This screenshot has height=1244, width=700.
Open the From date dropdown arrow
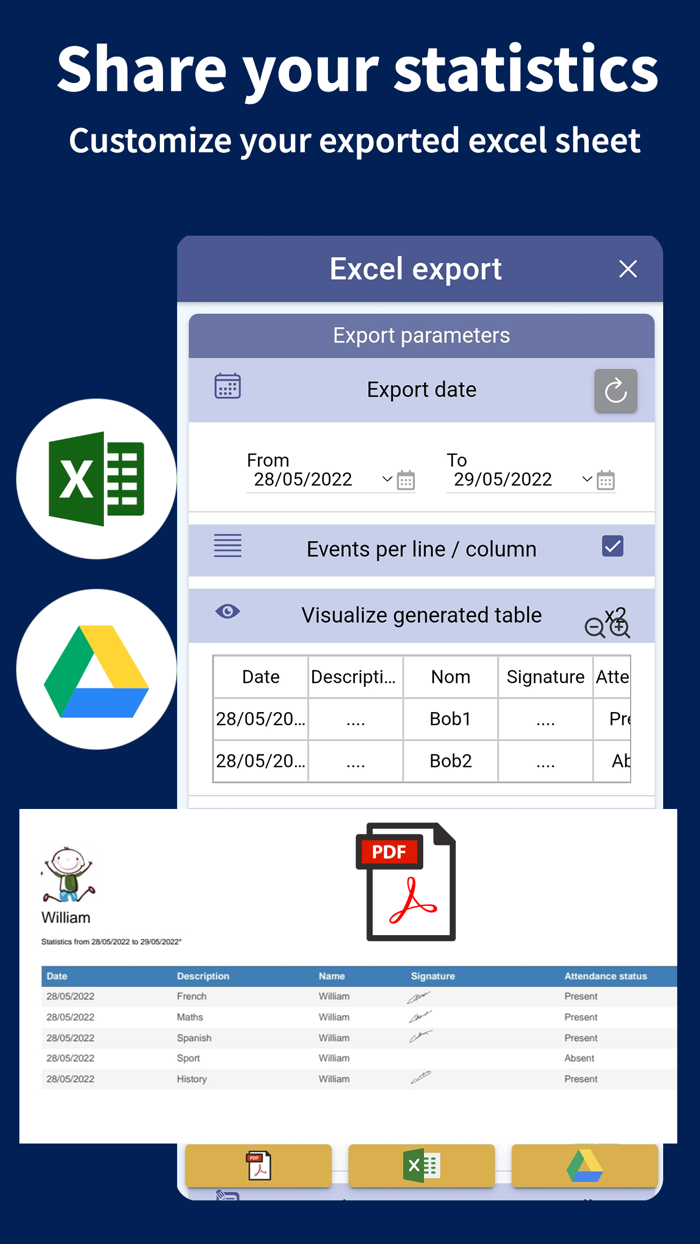pos(387,480)
